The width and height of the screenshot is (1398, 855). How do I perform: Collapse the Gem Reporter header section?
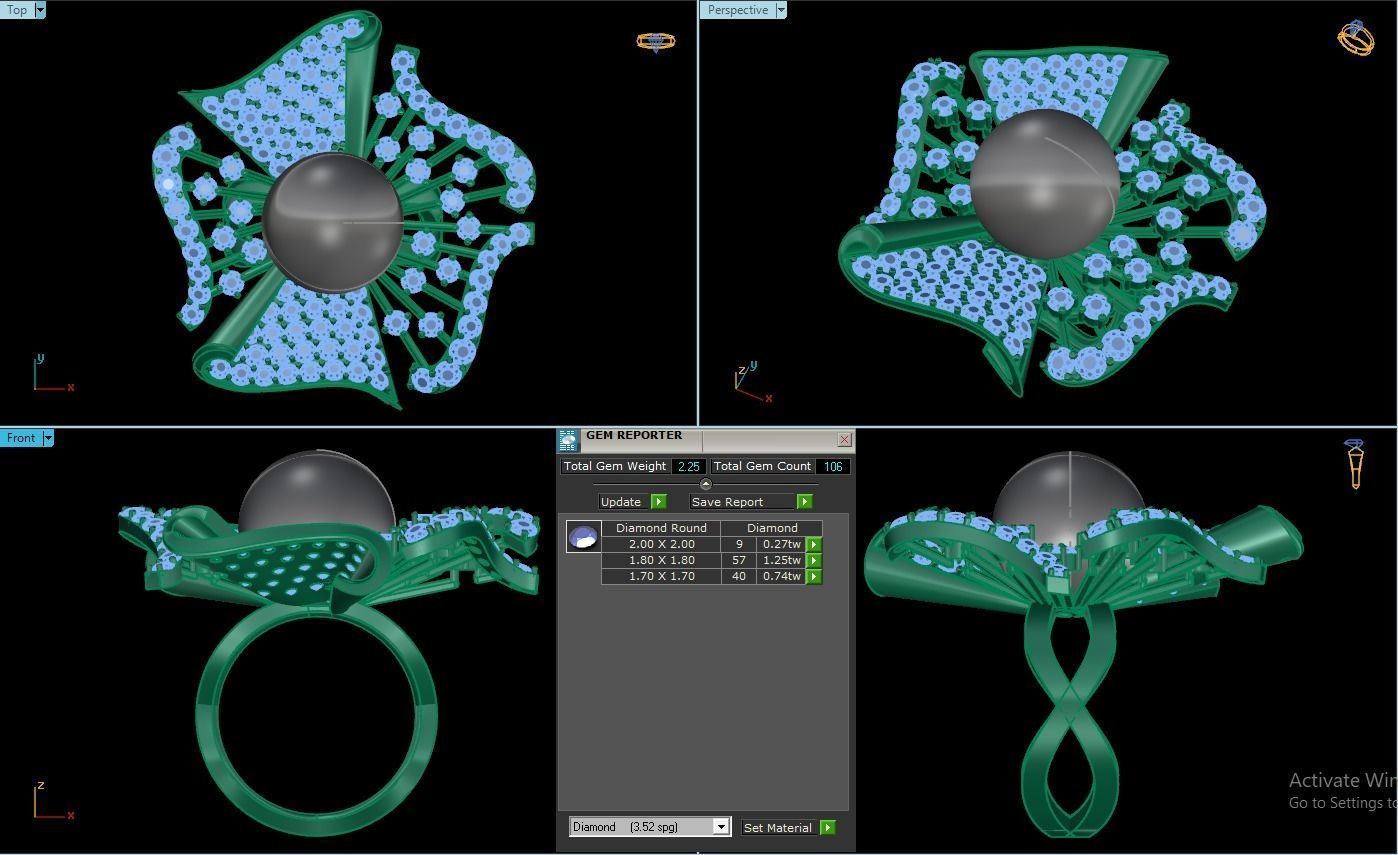point(706,484)
